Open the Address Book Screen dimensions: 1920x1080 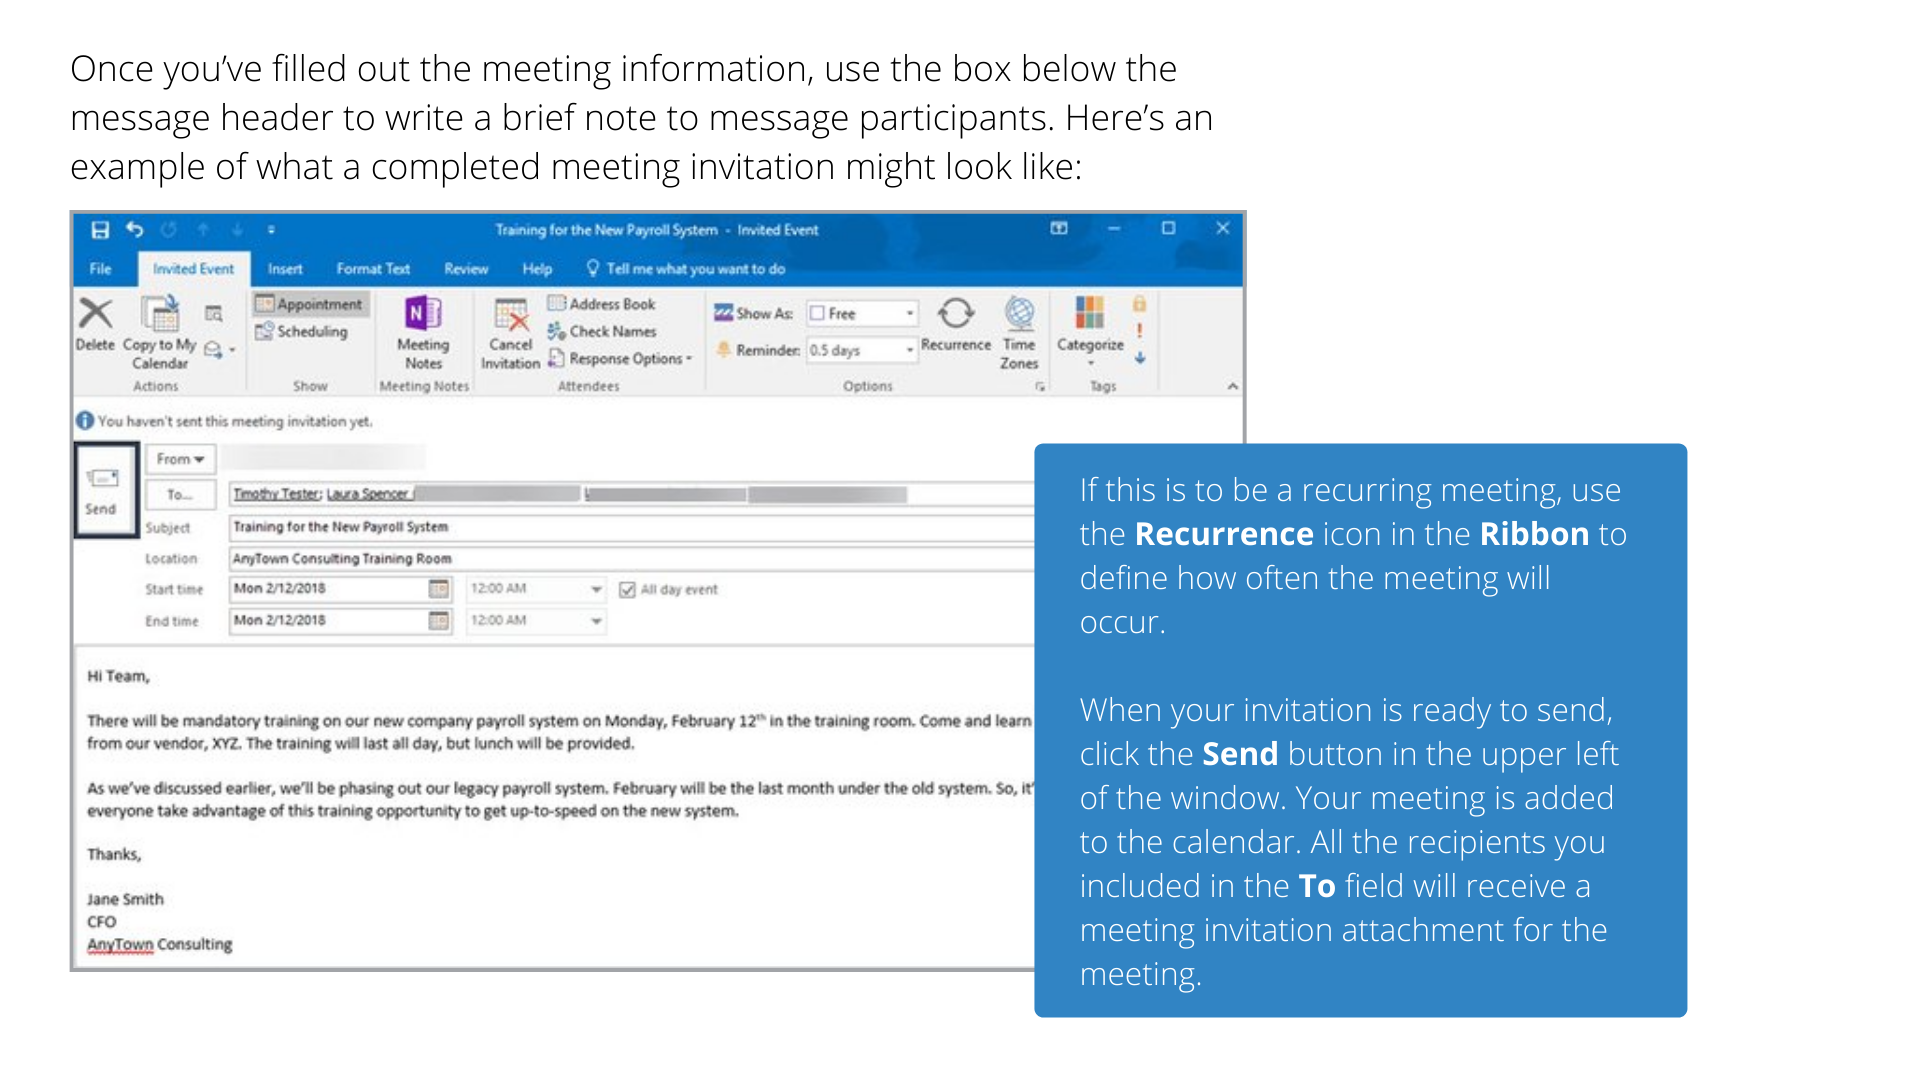pyautogui.click(x=602, y=304)
